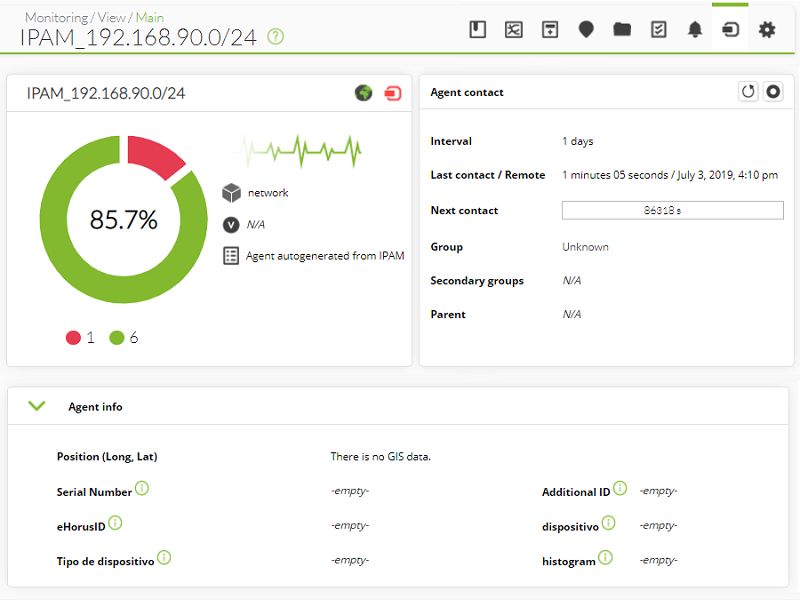Click the Serial Number info icon
Image resolution: width=800 pixels, height=600 pixels.
click(x=142, y=488)
